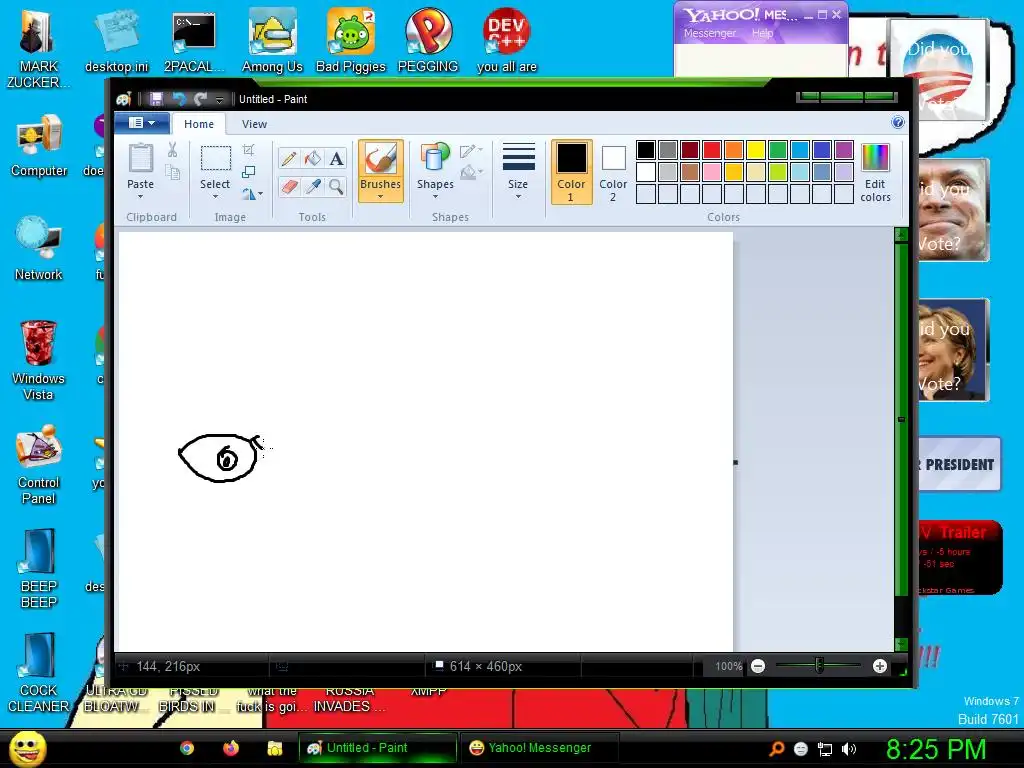Open Customize Quick Access Toolbar dropdown
The width and height of the screenshot is (1024, 768).
pyautogui.click(x=219, y=99)
